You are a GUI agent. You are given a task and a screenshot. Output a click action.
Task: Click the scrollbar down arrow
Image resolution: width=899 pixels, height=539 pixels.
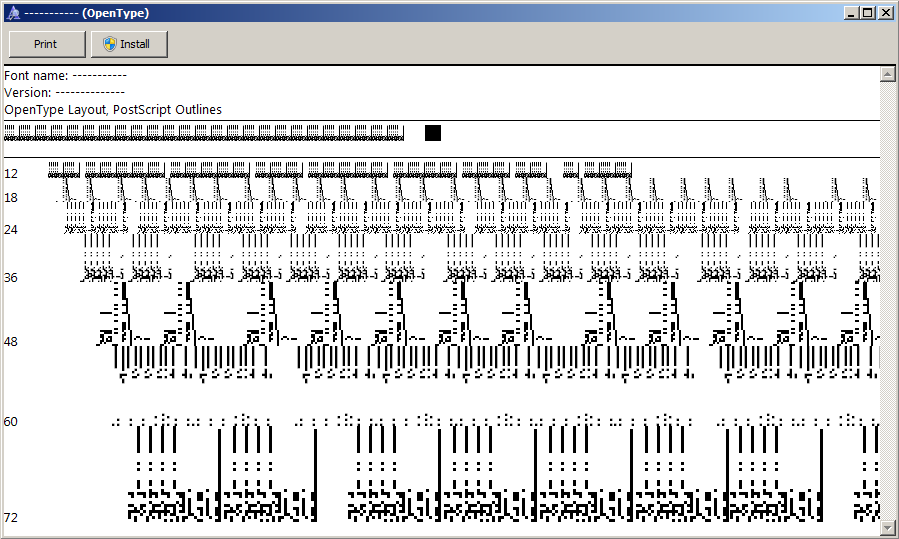click(886, 526)
